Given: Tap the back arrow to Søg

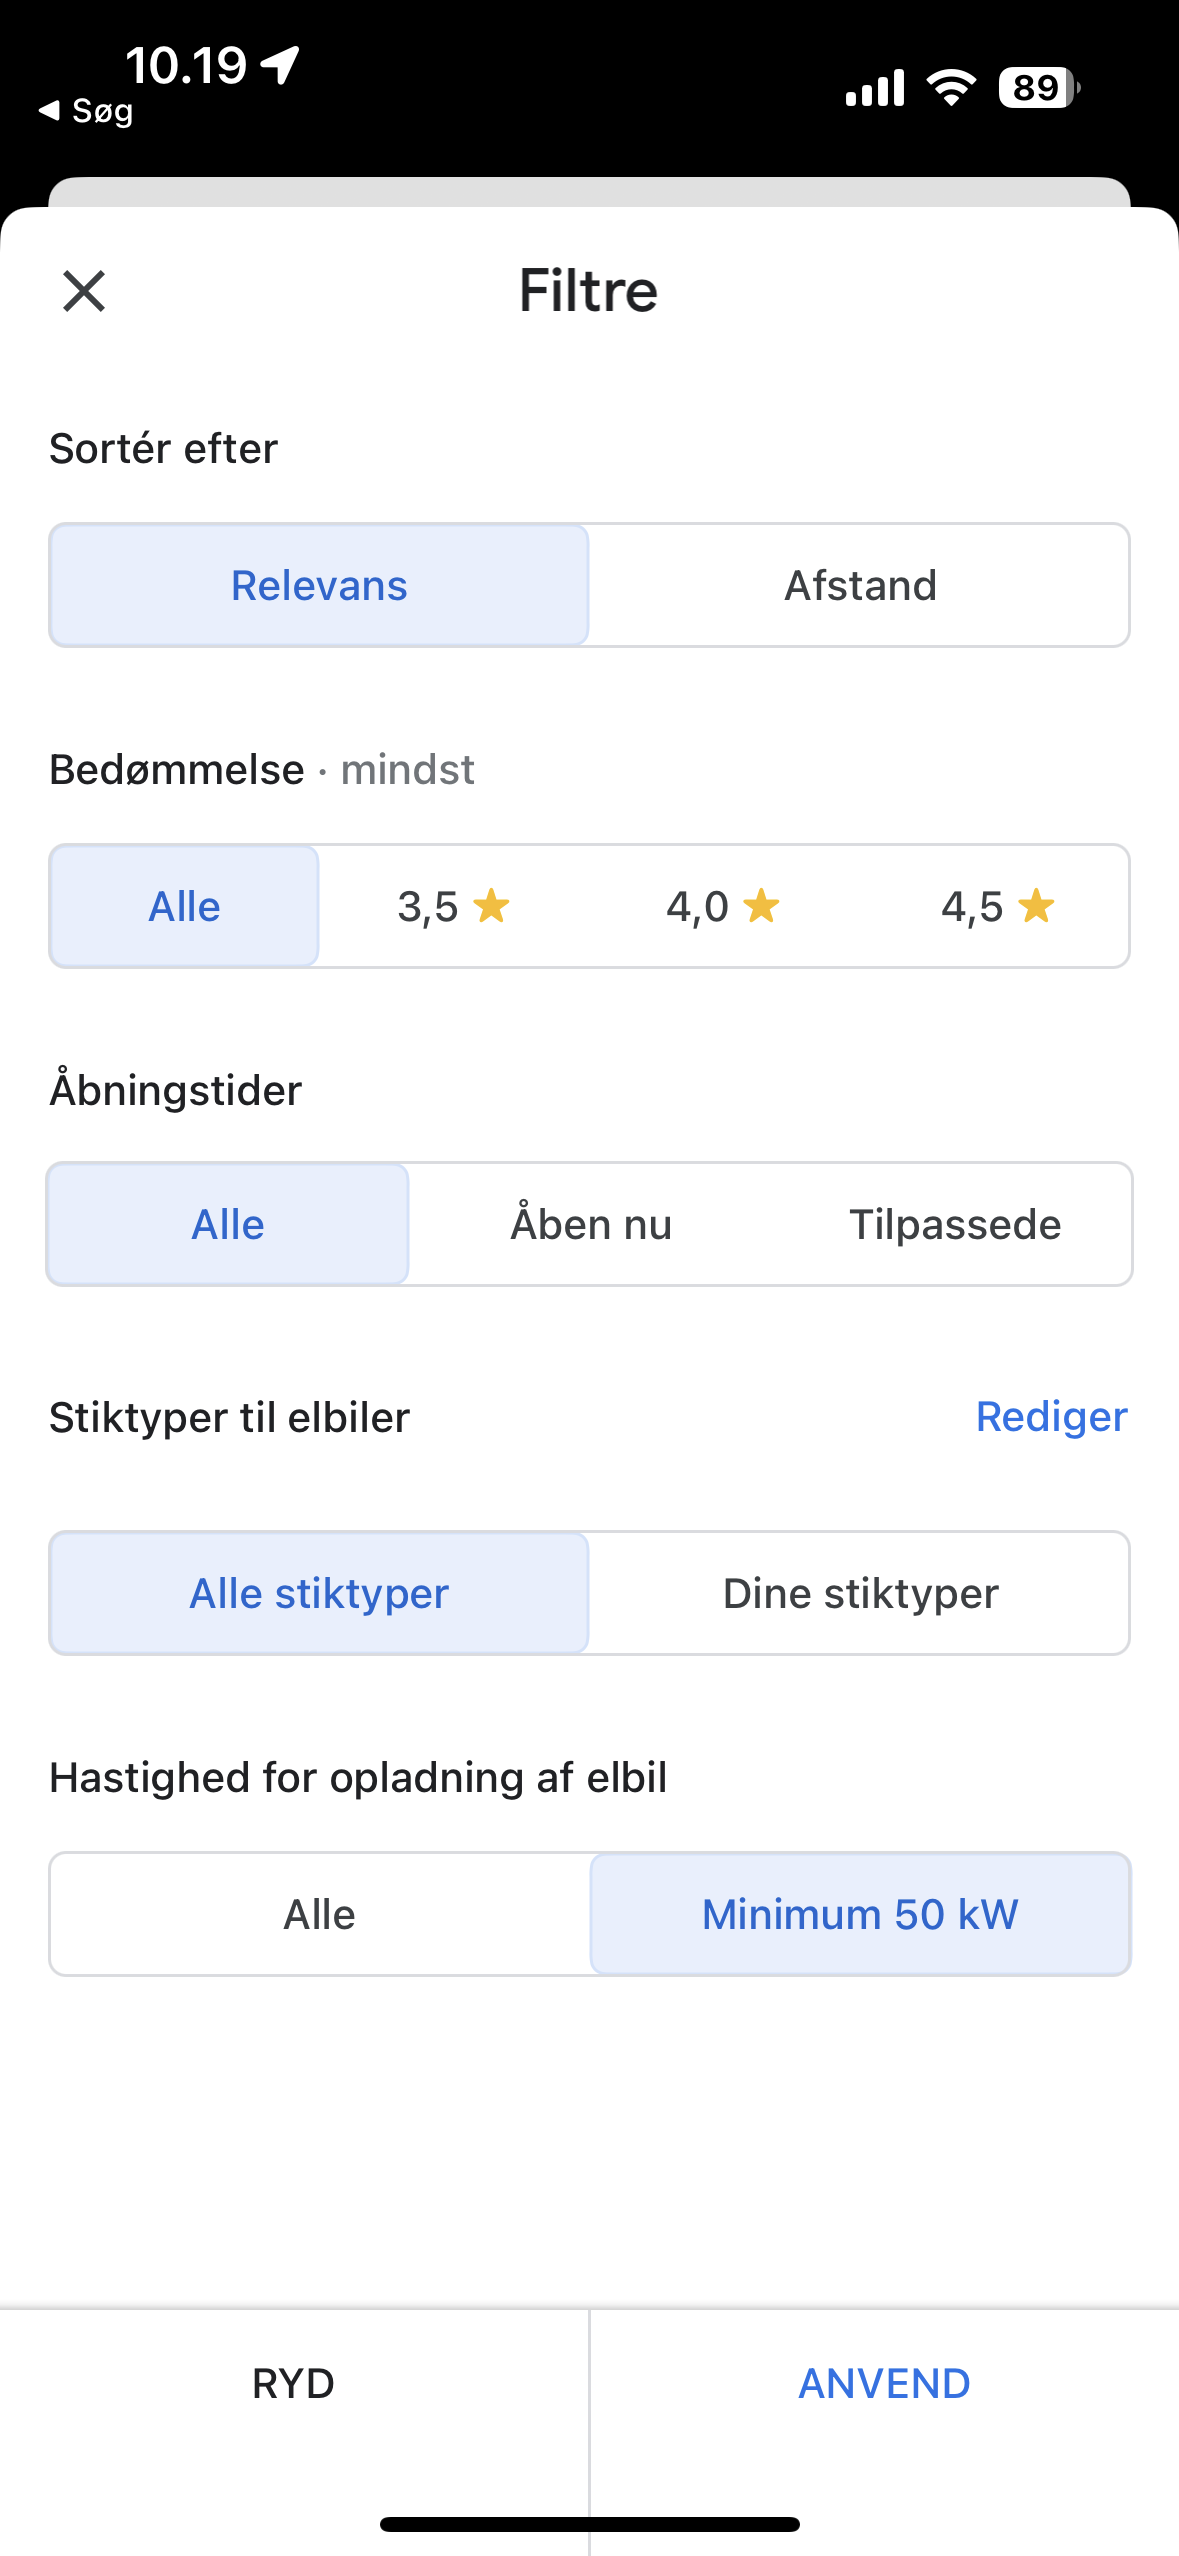Looking at the screenshot, I should point(84,111).
